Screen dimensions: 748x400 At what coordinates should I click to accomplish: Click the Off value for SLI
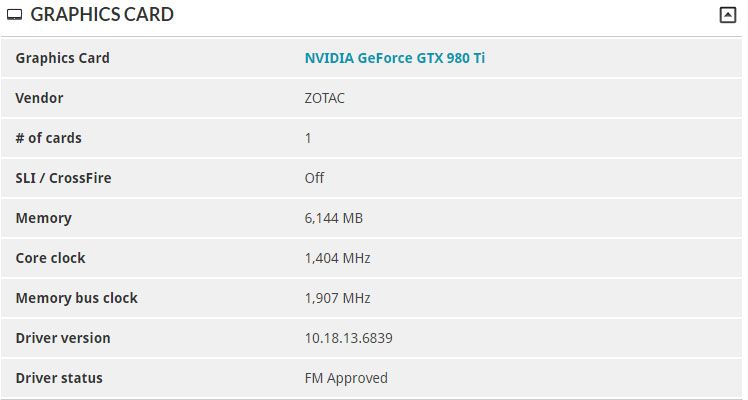tap(314, 178)
